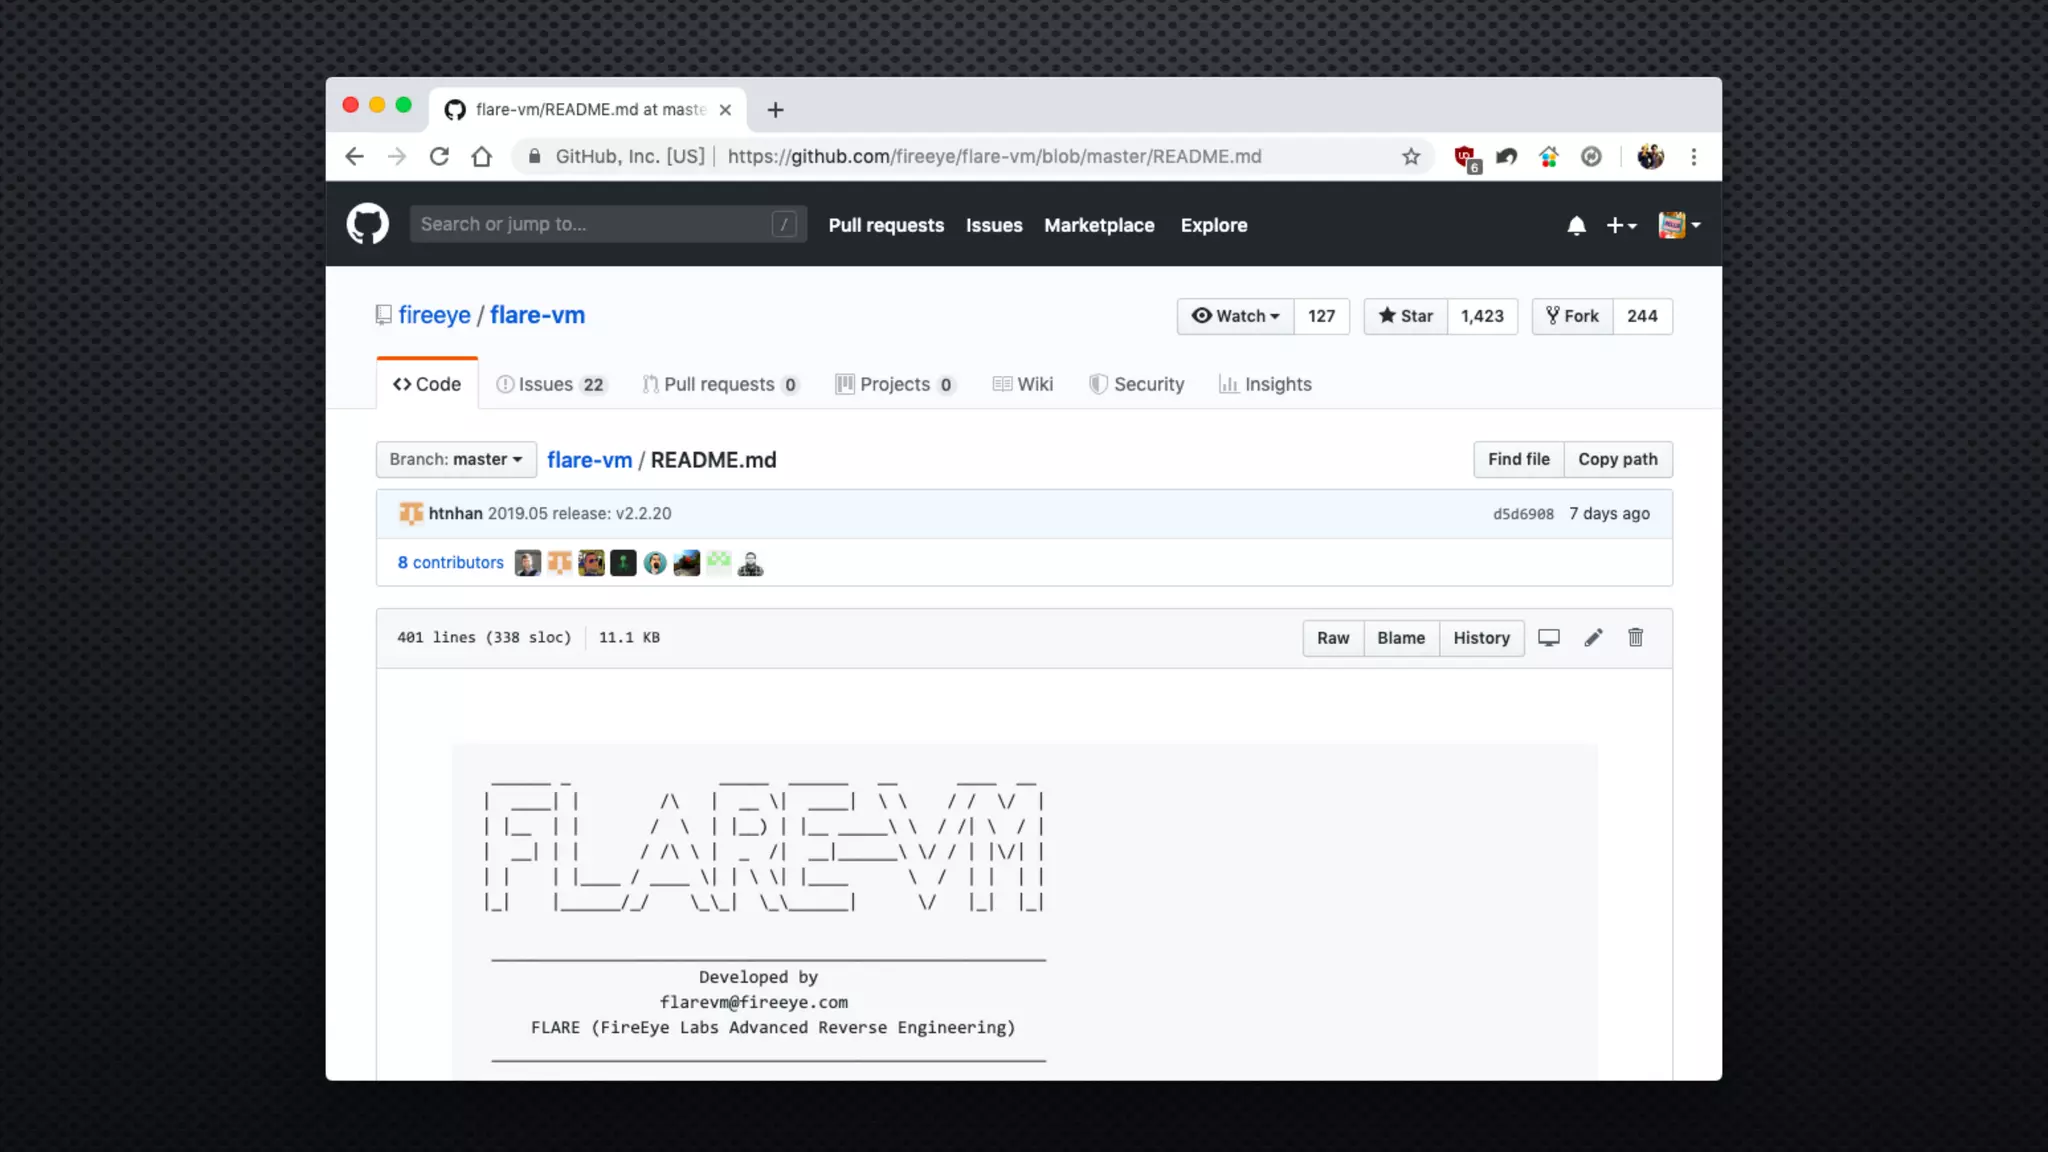Open Chrome three-dot menu
This screenshot has width=2048, height=1152.
point(1693,157)
